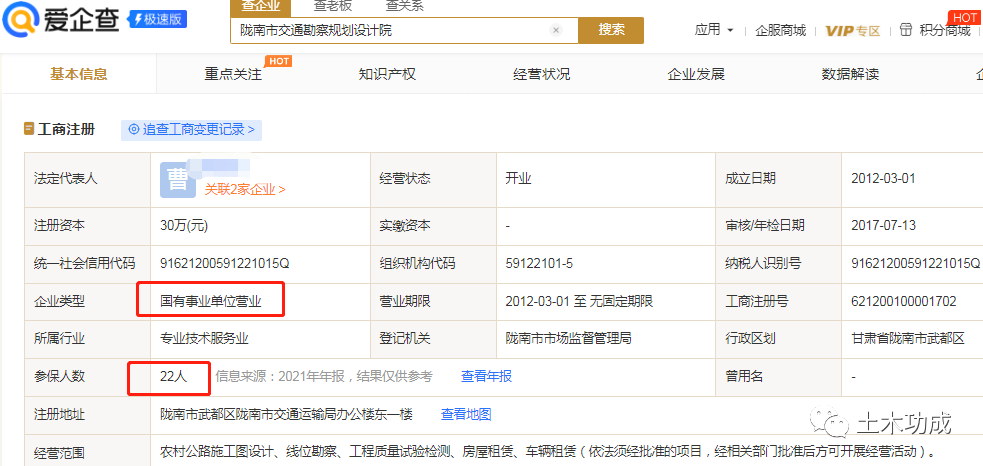Open 企服商城 link

point(781,30)
